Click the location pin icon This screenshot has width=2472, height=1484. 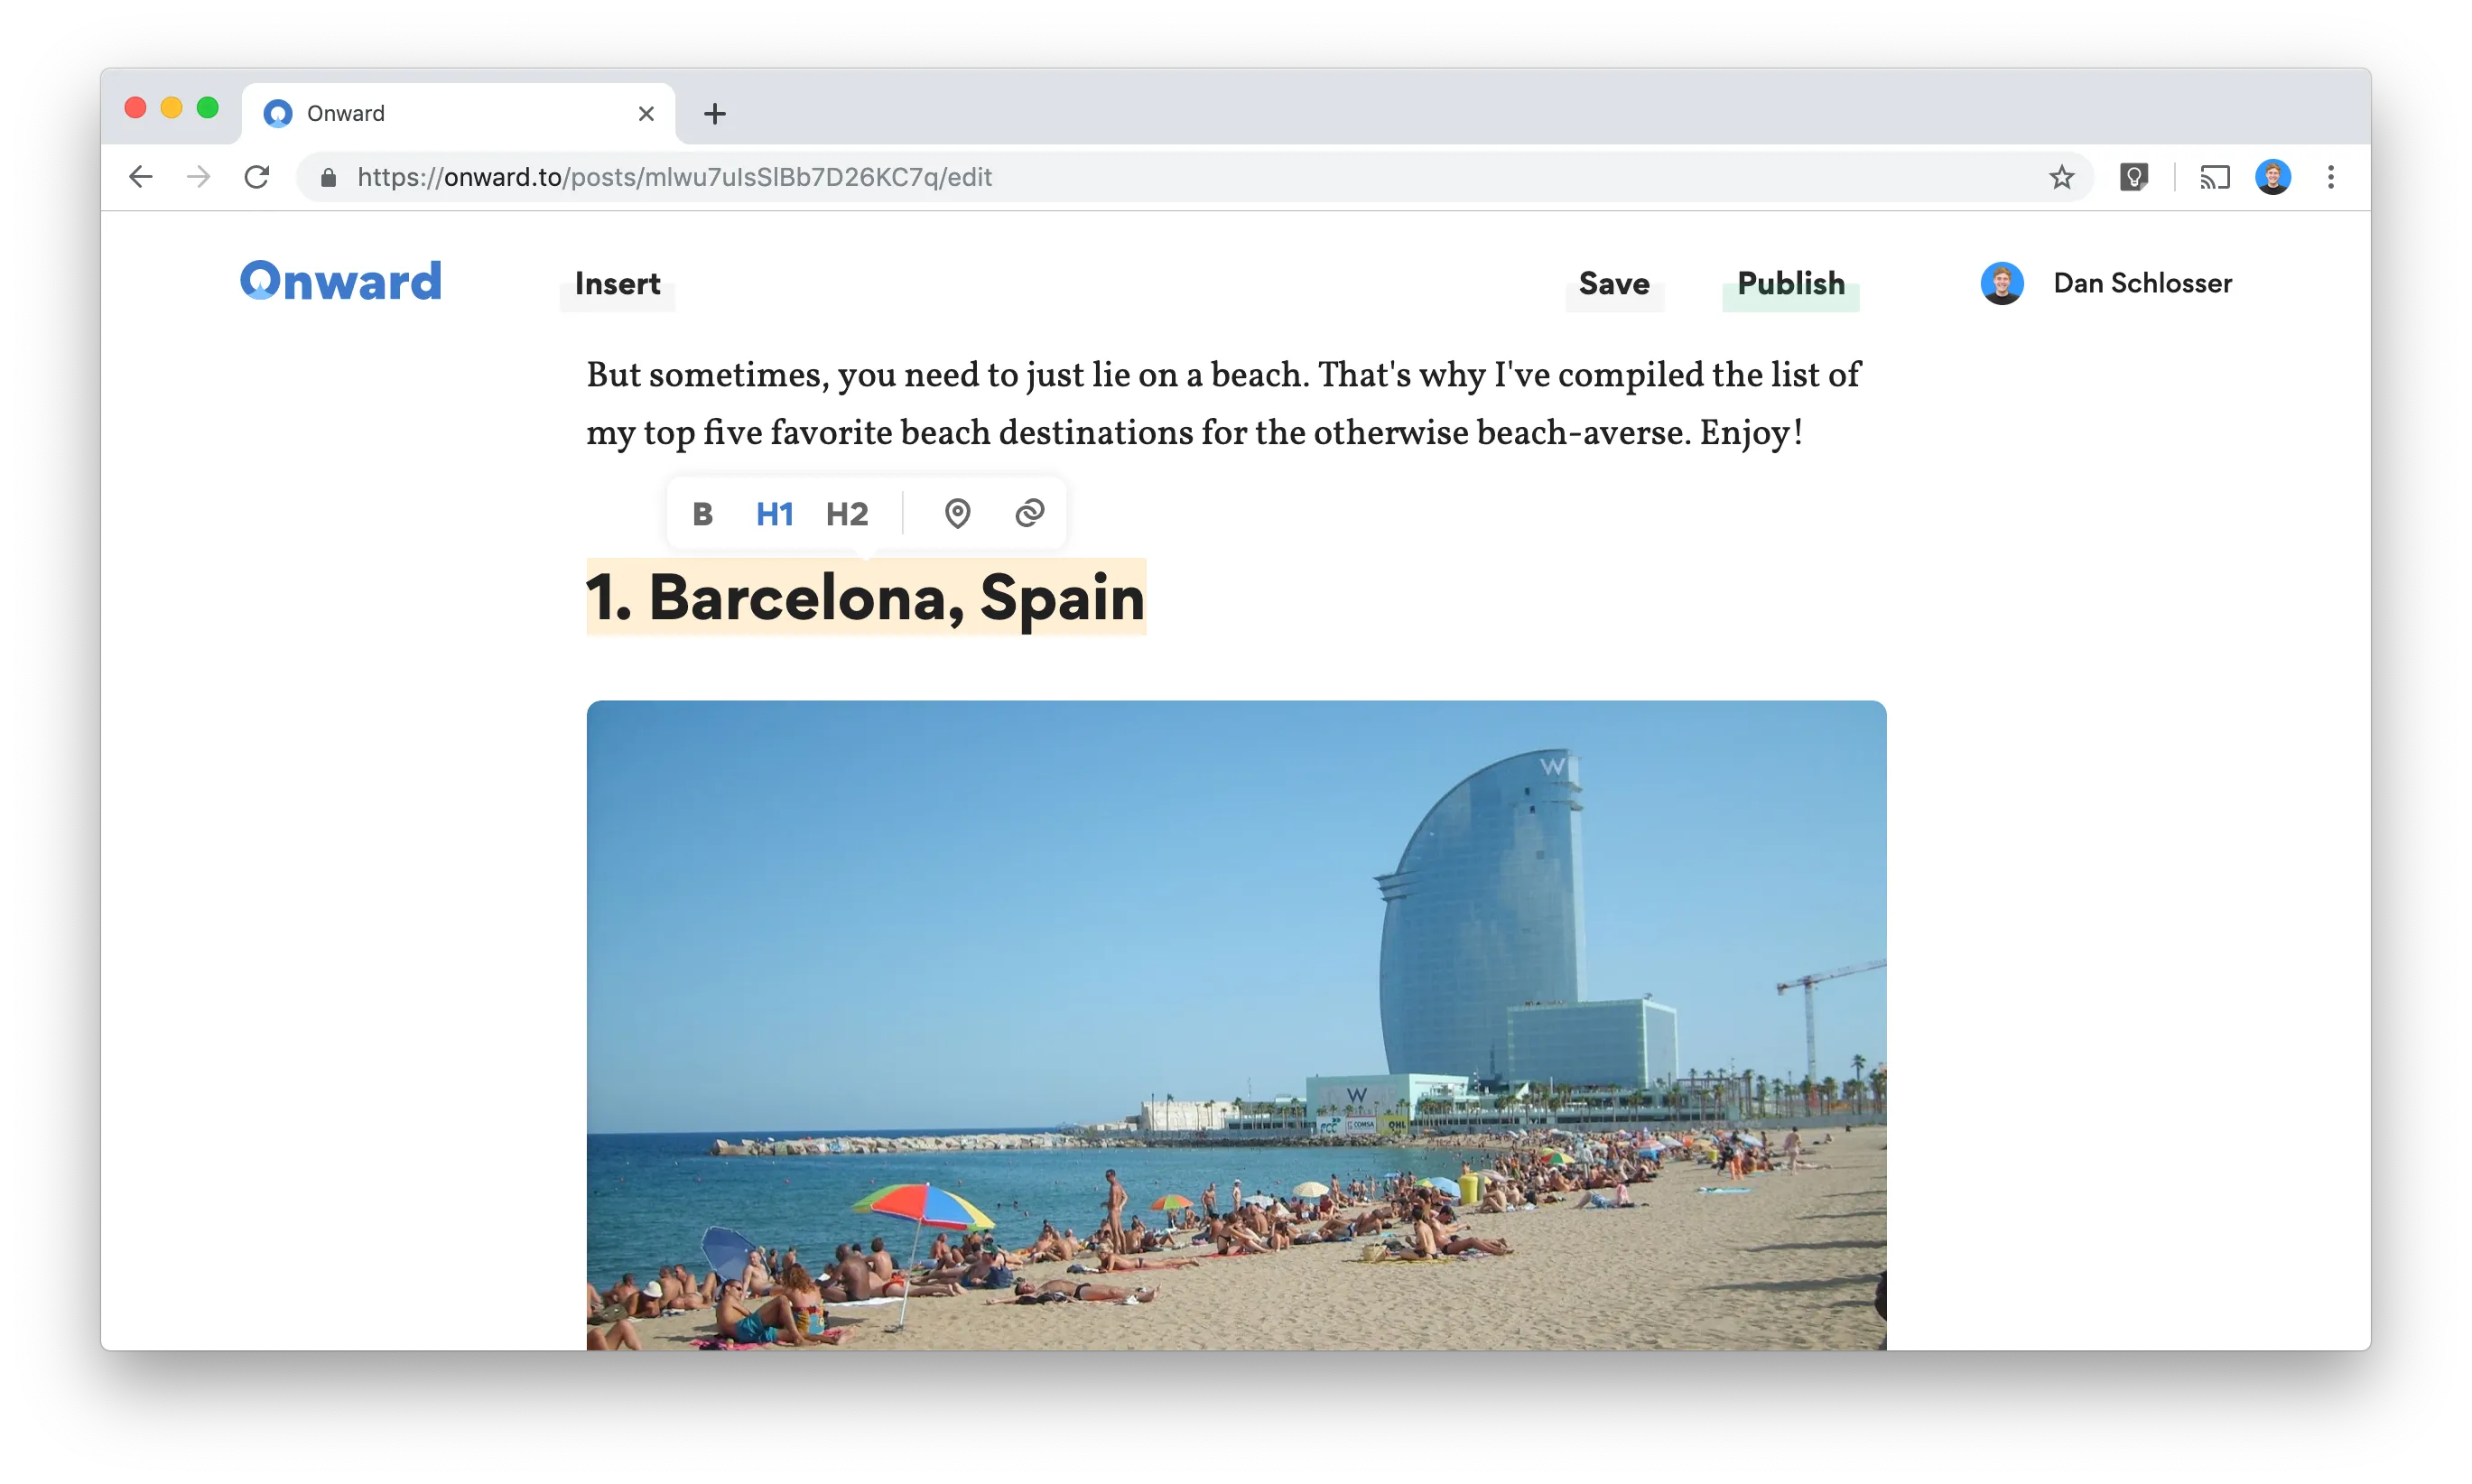(957, 513)
